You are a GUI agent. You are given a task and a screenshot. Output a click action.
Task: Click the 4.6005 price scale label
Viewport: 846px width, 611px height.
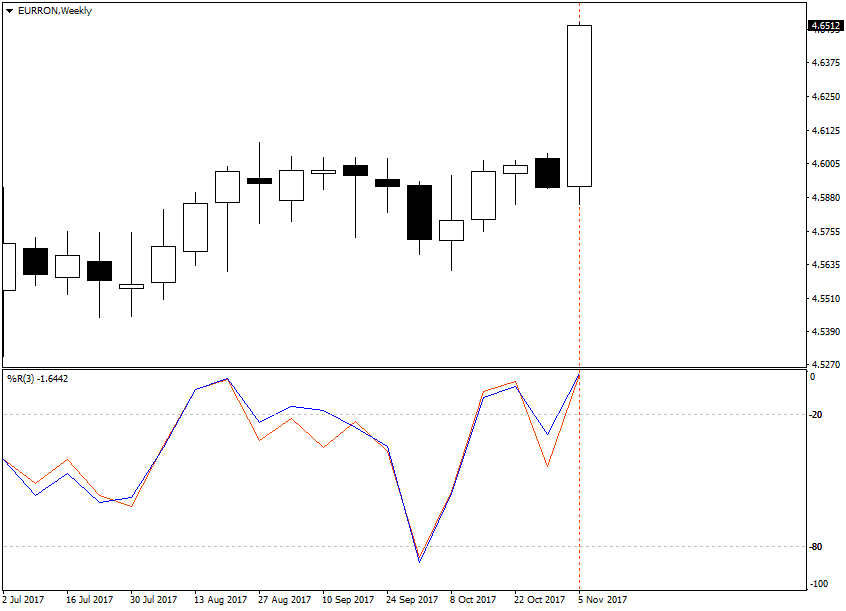[x=826, y=164]
